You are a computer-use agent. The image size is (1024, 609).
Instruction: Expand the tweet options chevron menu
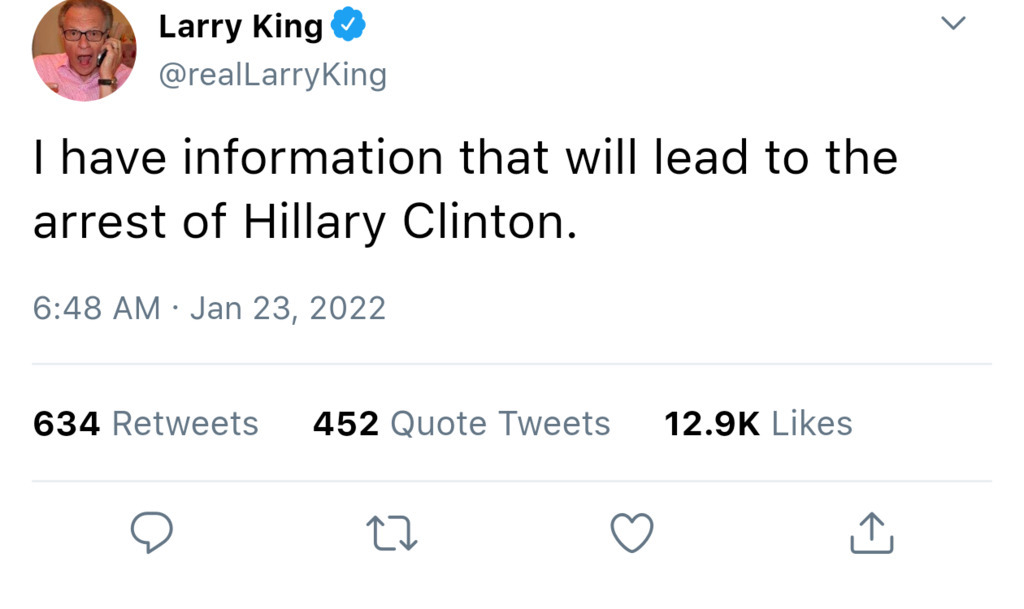tap(954, 23)
